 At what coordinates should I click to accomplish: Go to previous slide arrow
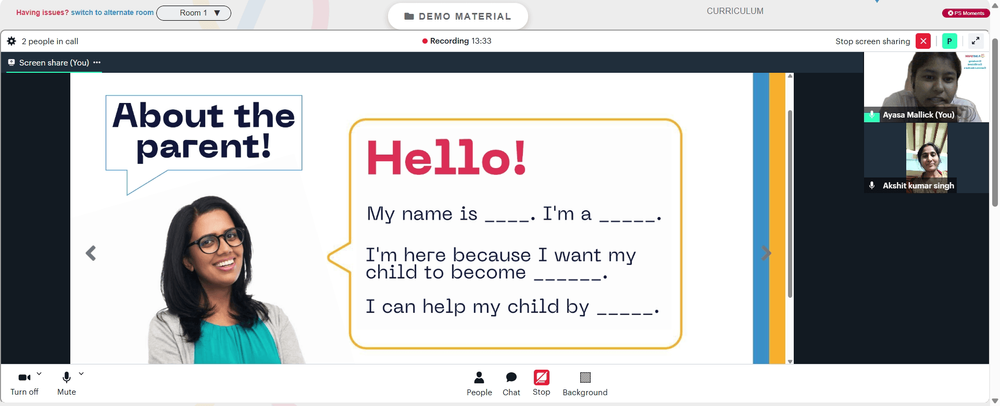pyautogui.click(x=91, y=253)
